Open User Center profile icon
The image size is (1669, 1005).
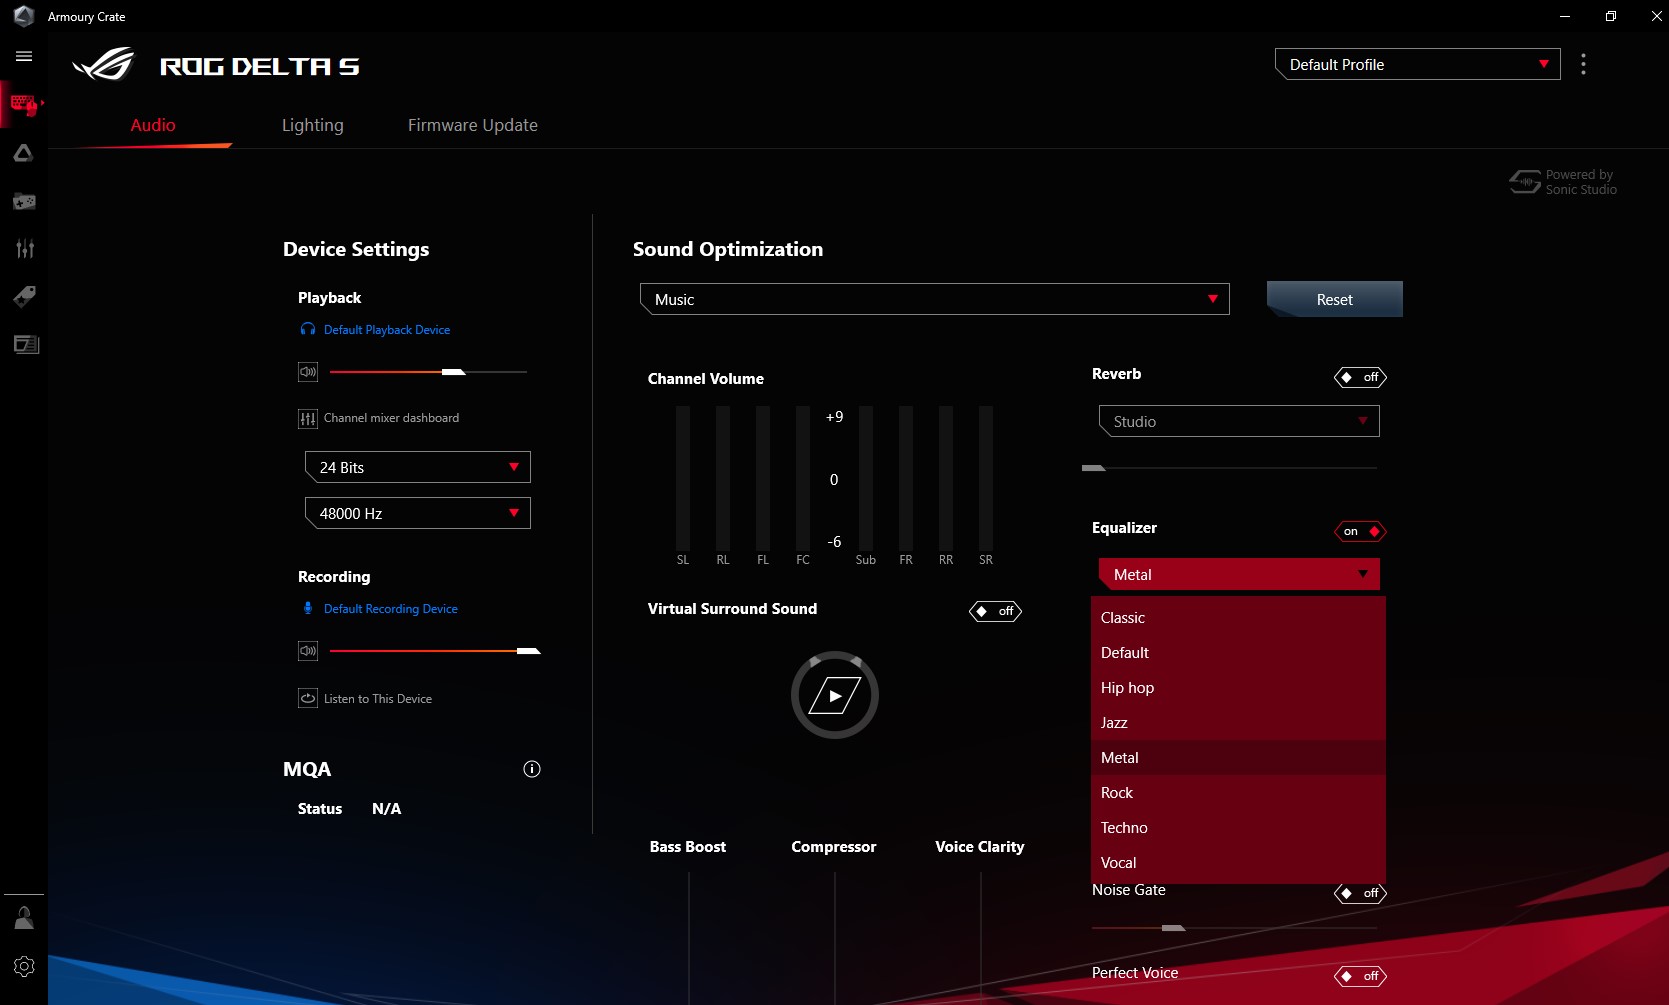coord(24,918)
